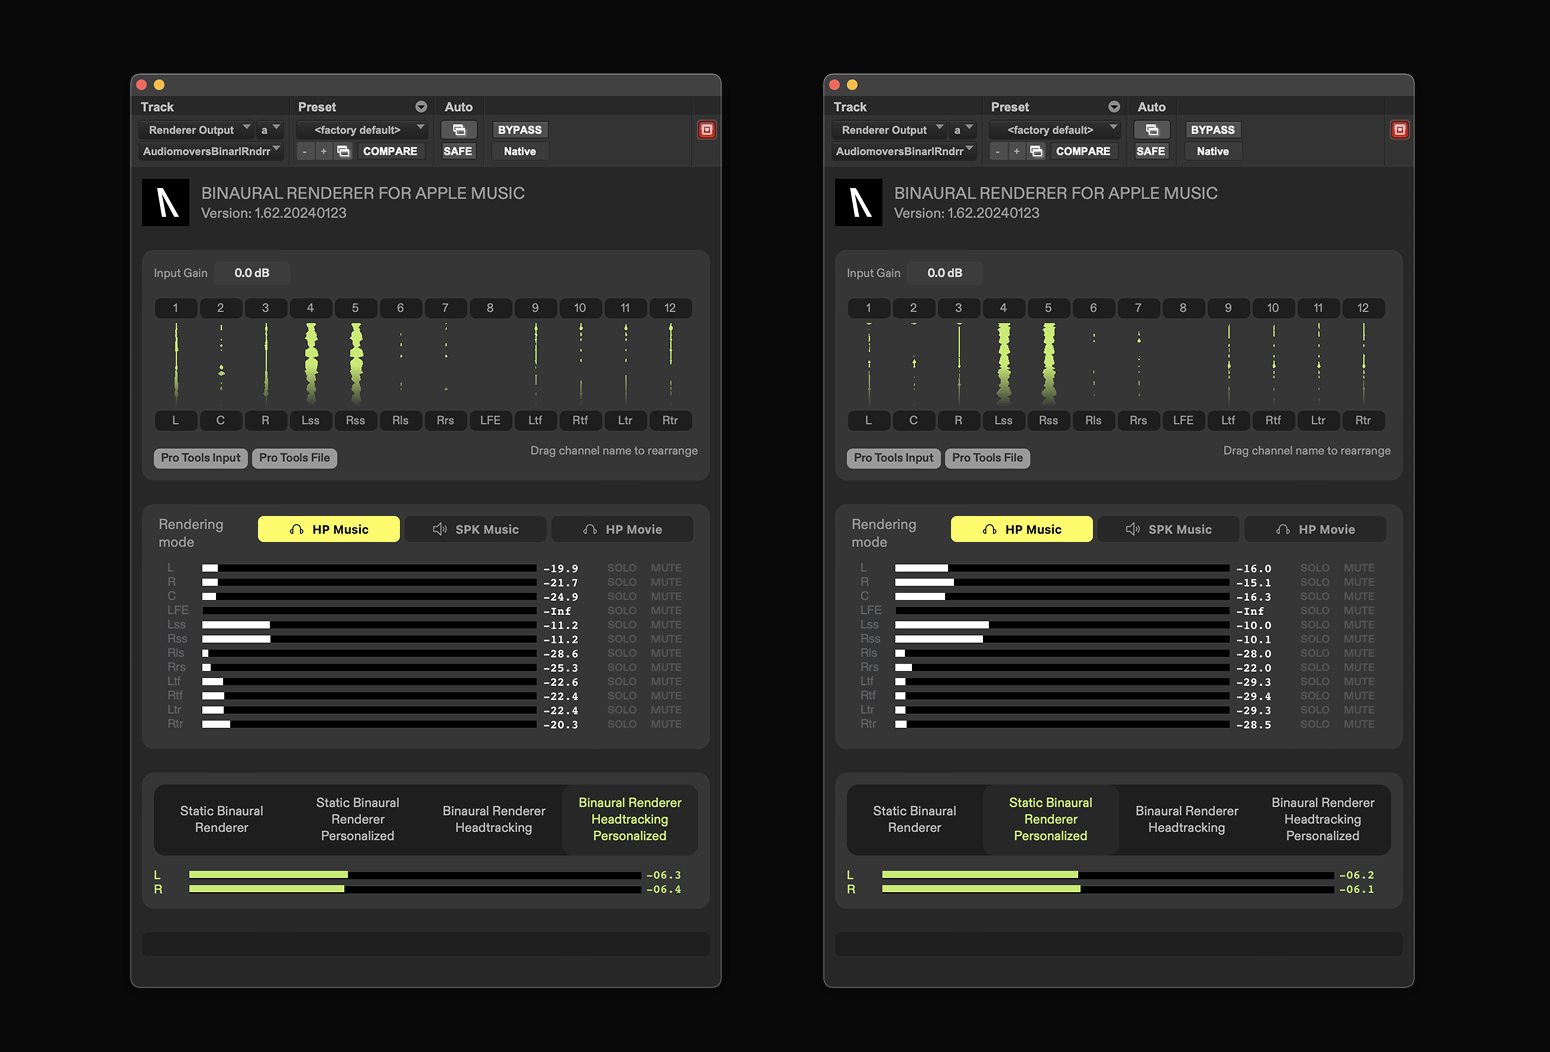
Task: Click the Rtf channel name box, left window
Action: (x=580, y=420)
